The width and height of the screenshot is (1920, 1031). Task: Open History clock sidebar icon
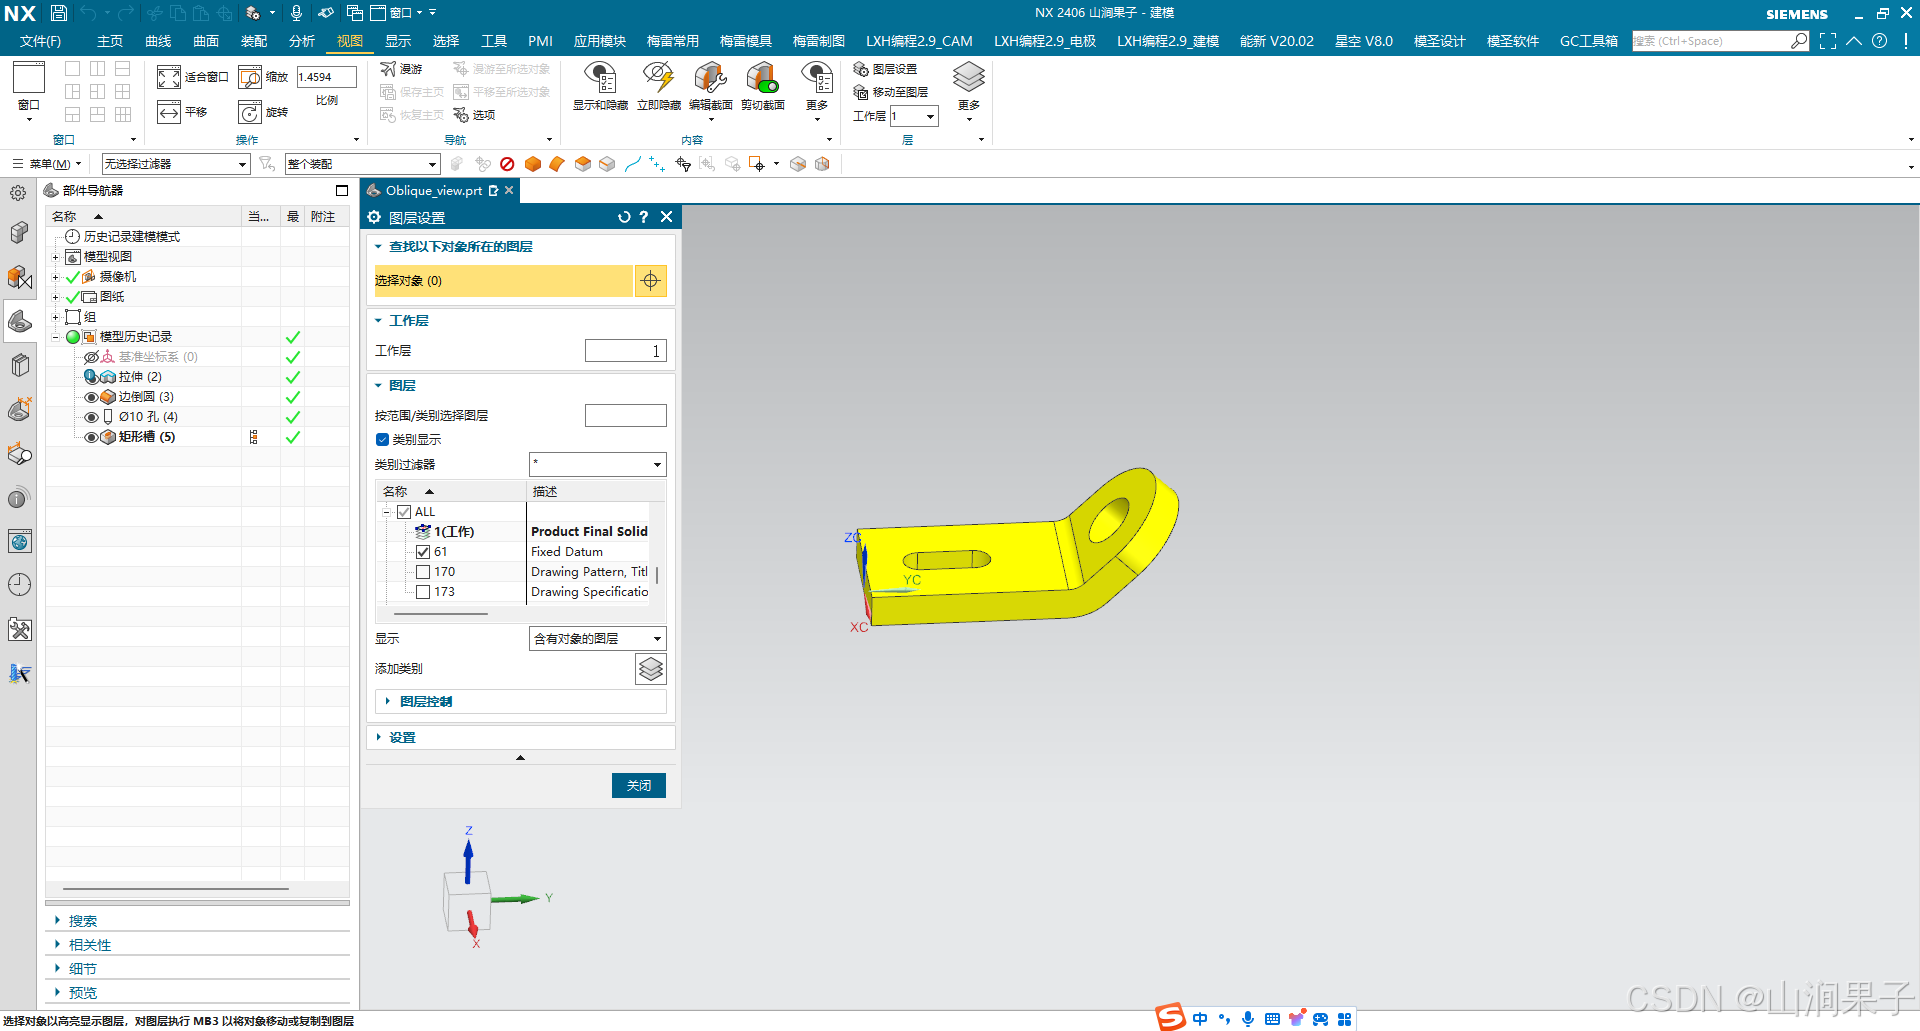[19, 584]
